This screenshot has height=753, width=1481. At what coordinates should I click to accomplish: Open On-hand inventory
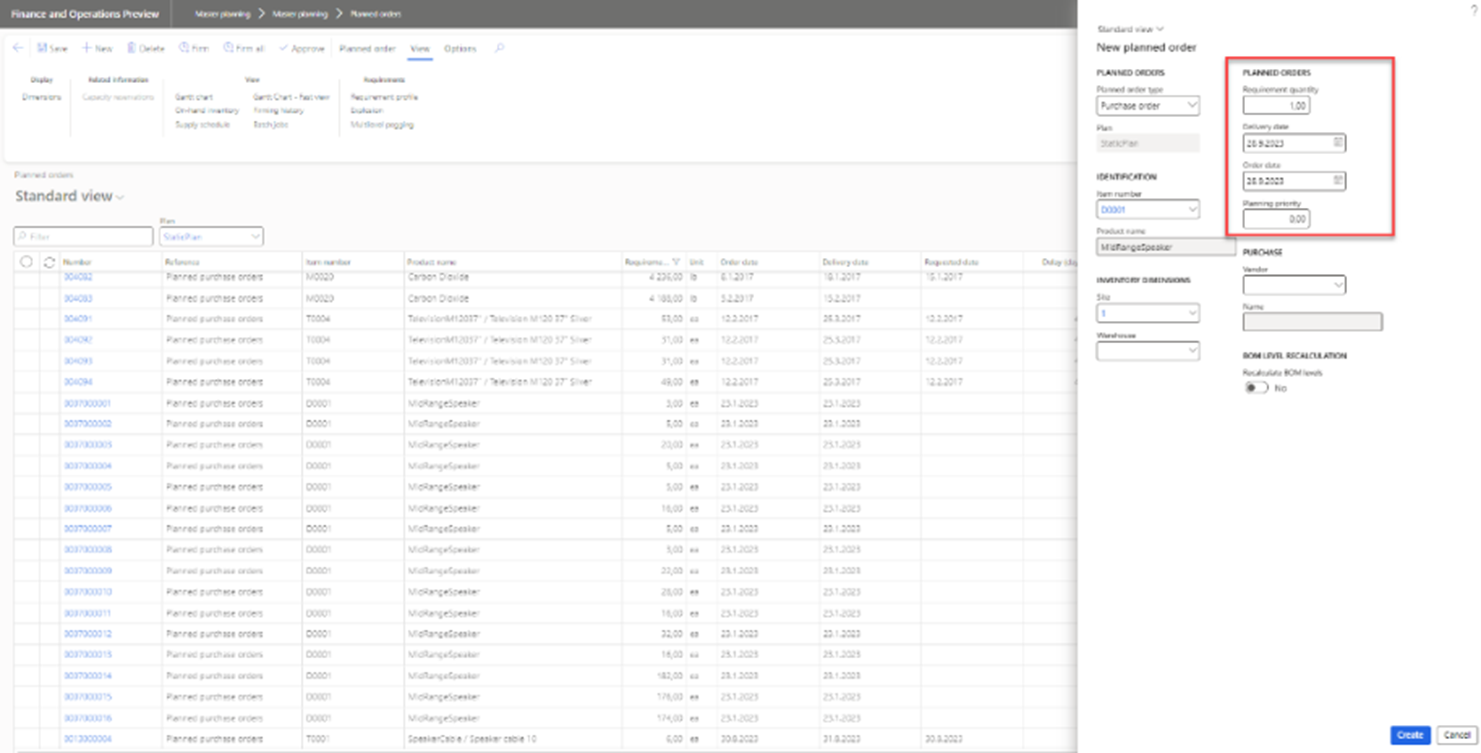point(207,111)
